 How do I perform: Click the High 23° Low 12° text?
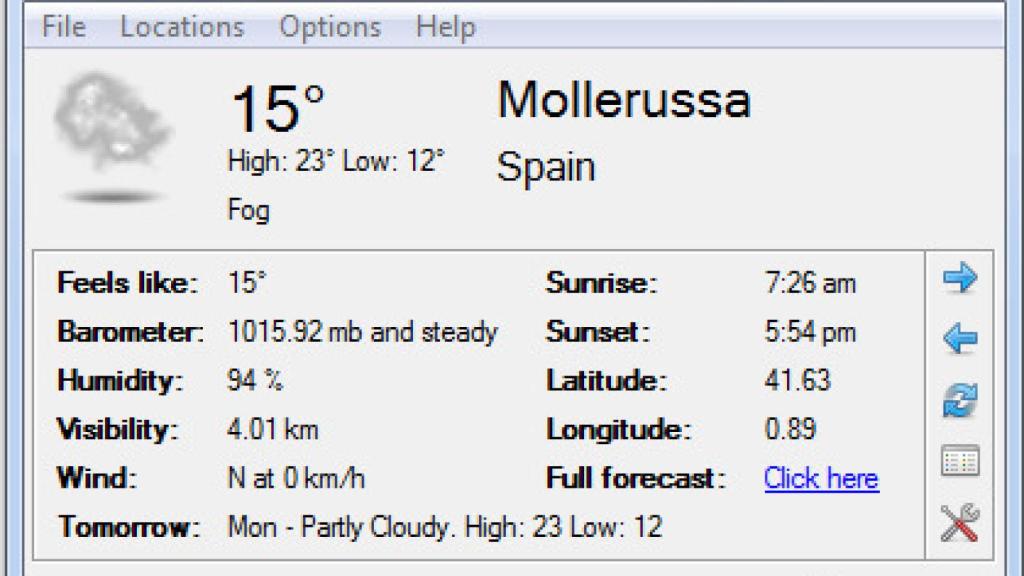coord(336,161)
